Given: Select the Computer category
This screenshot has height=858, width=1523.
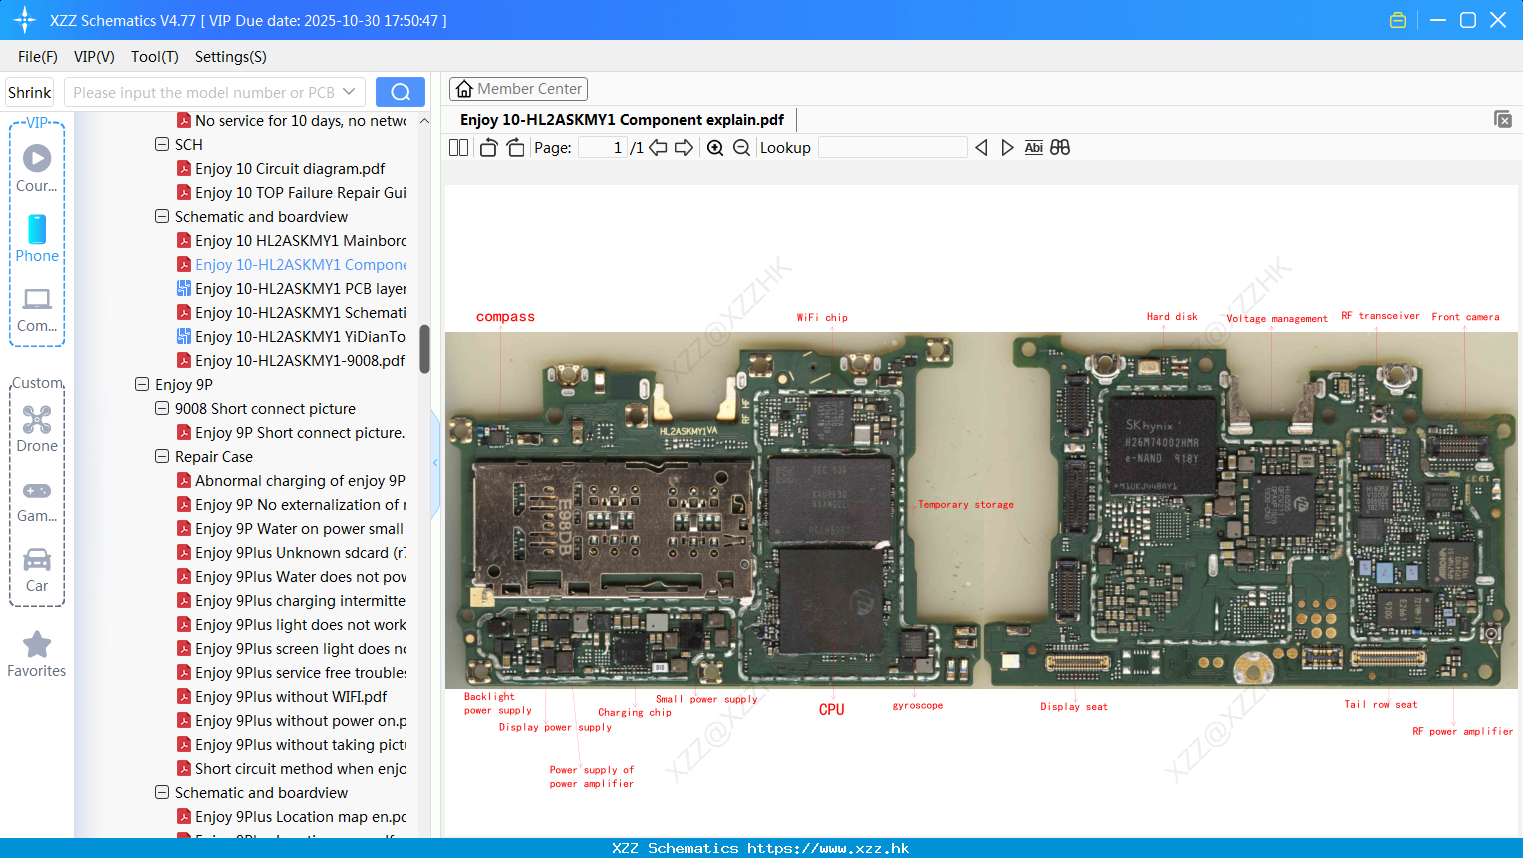Looking at the screenshot, I should point(37,310).
